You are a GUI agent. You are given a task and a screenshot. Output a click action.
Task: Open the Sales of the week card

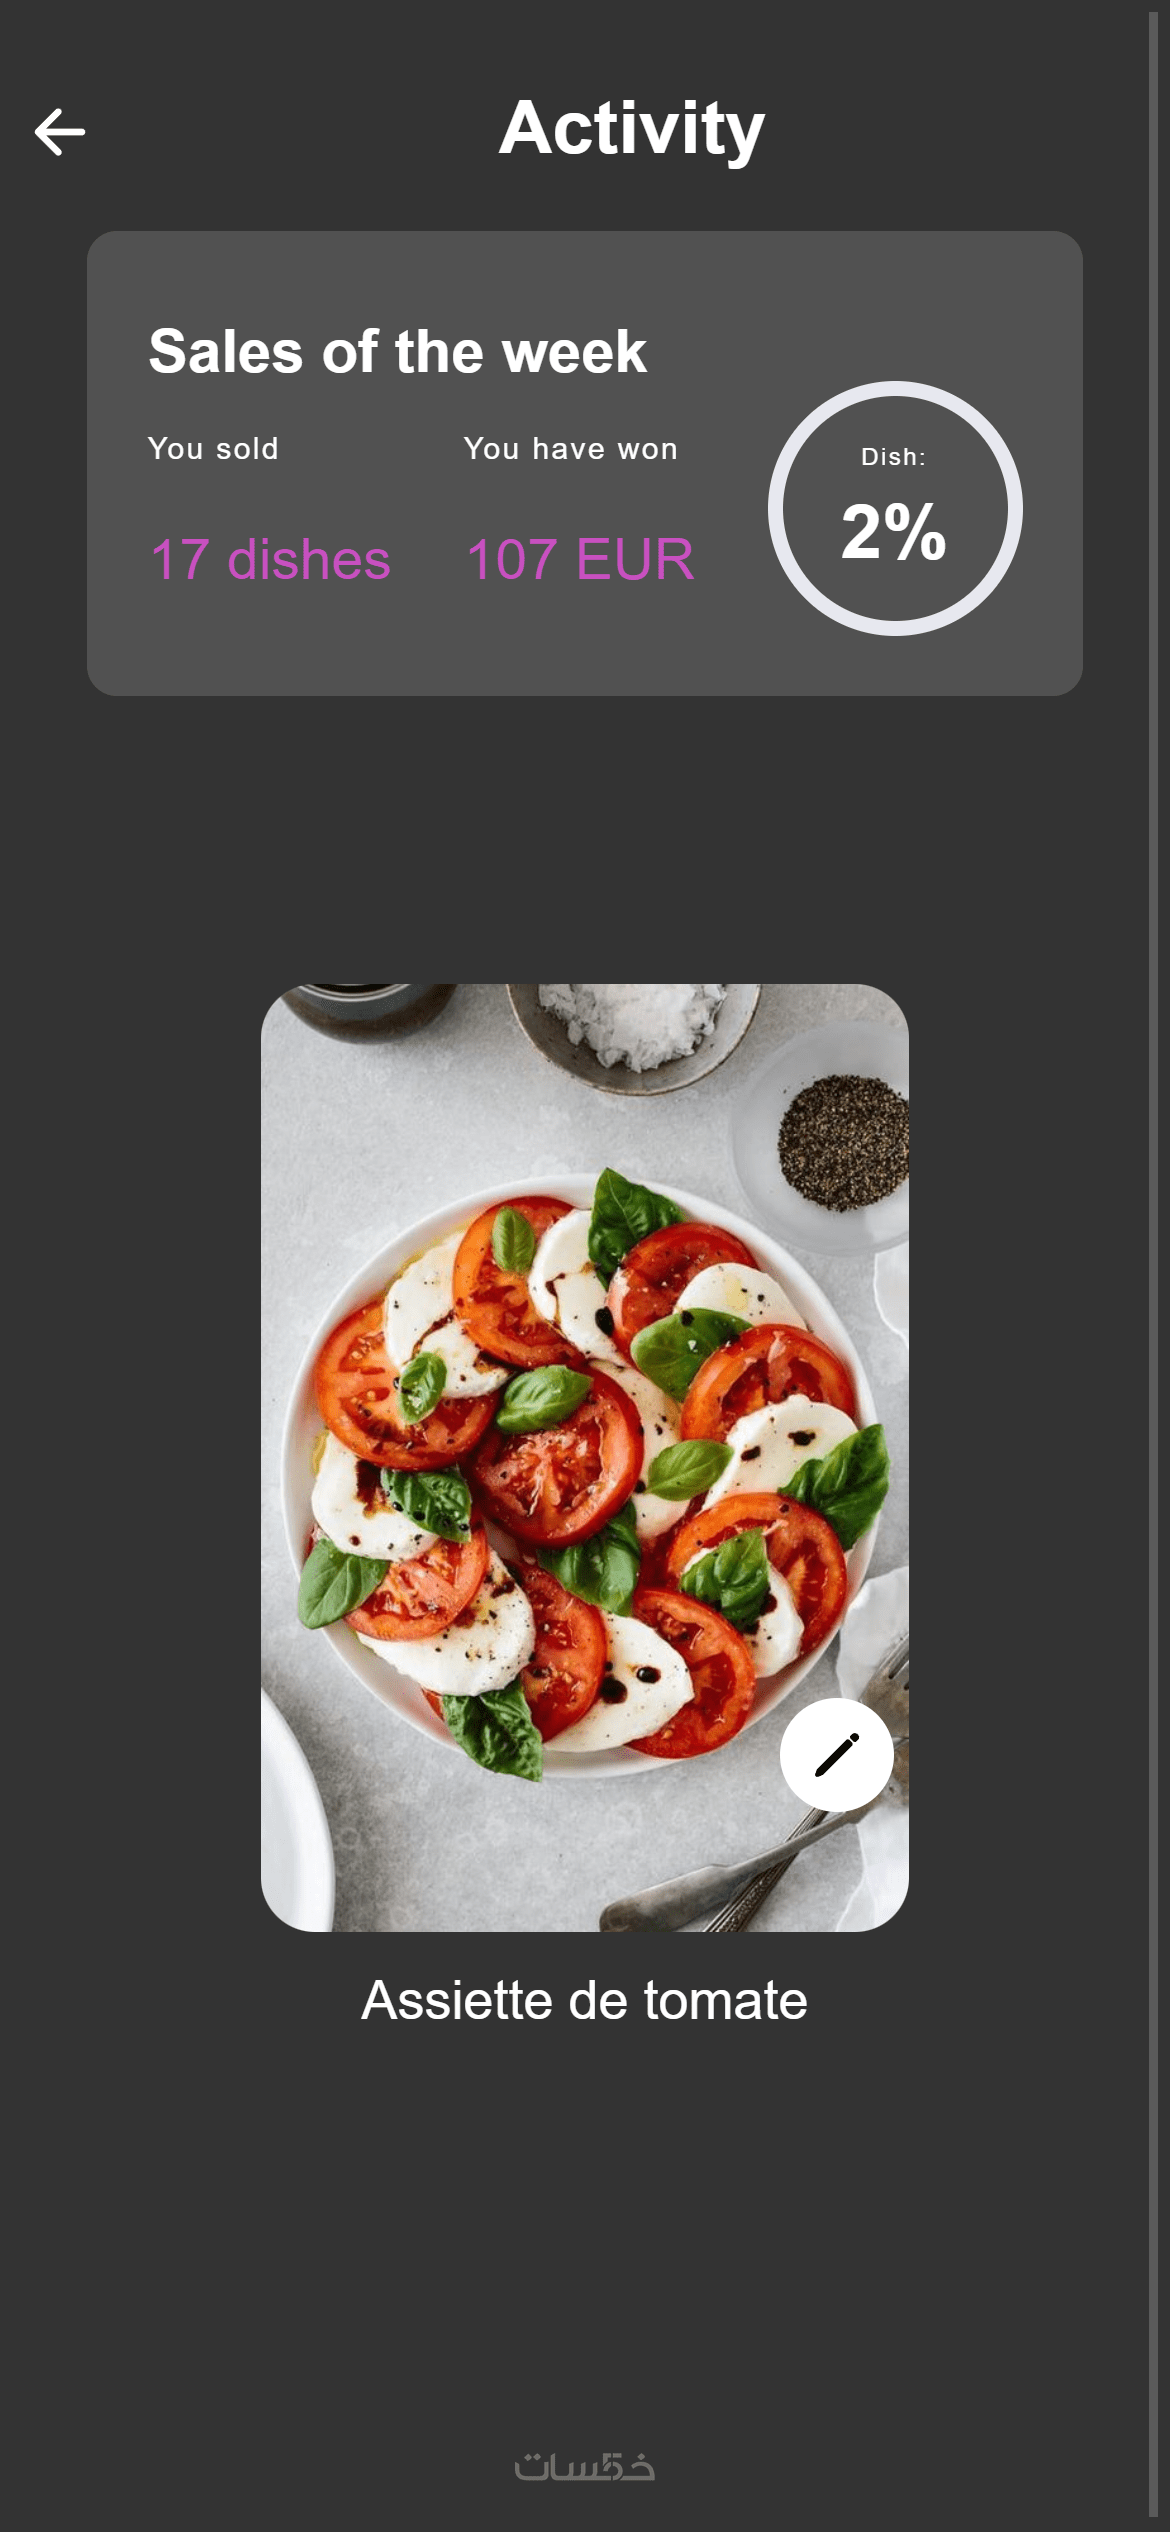pos(585,463)
